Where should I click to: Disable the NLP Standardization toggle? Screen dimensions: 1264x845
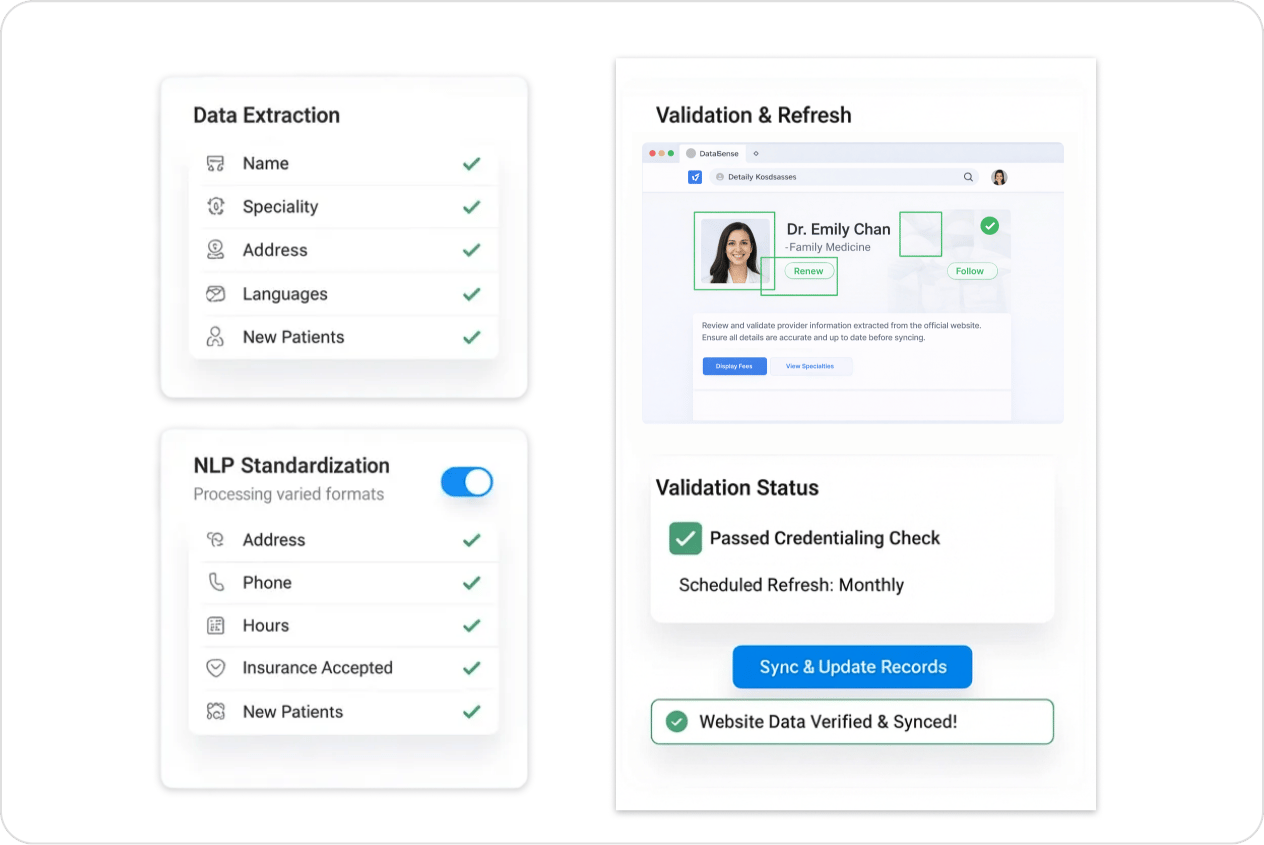click(466, 482)
